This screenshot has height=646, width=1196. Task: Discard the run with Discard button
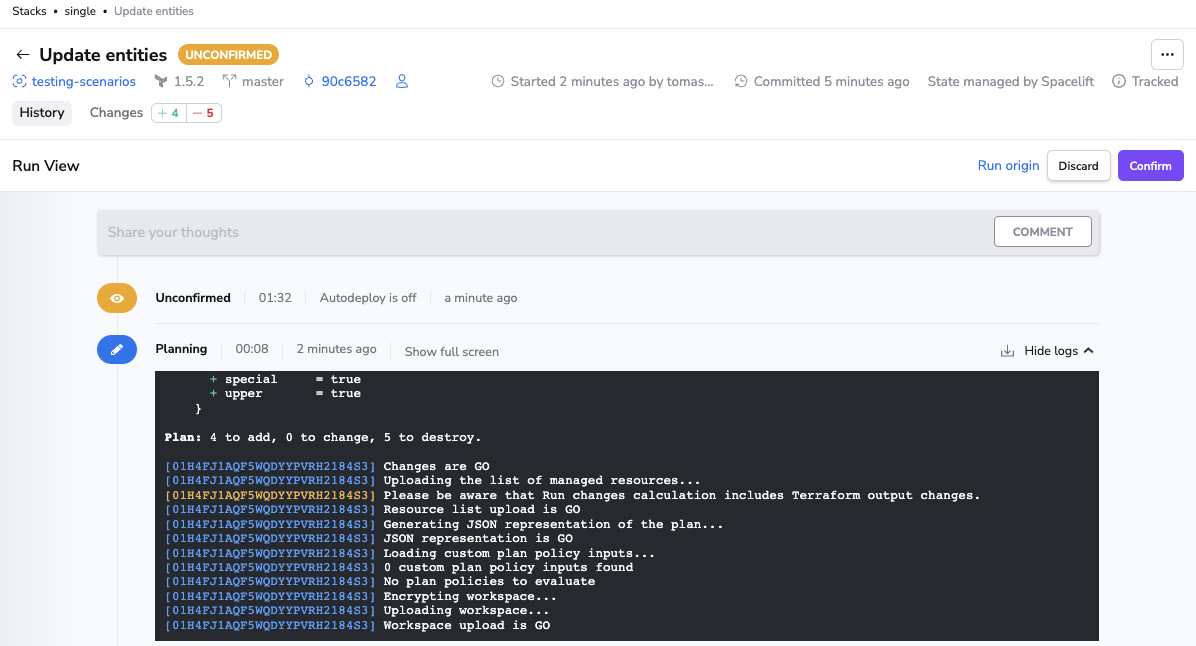point(1078,166)
